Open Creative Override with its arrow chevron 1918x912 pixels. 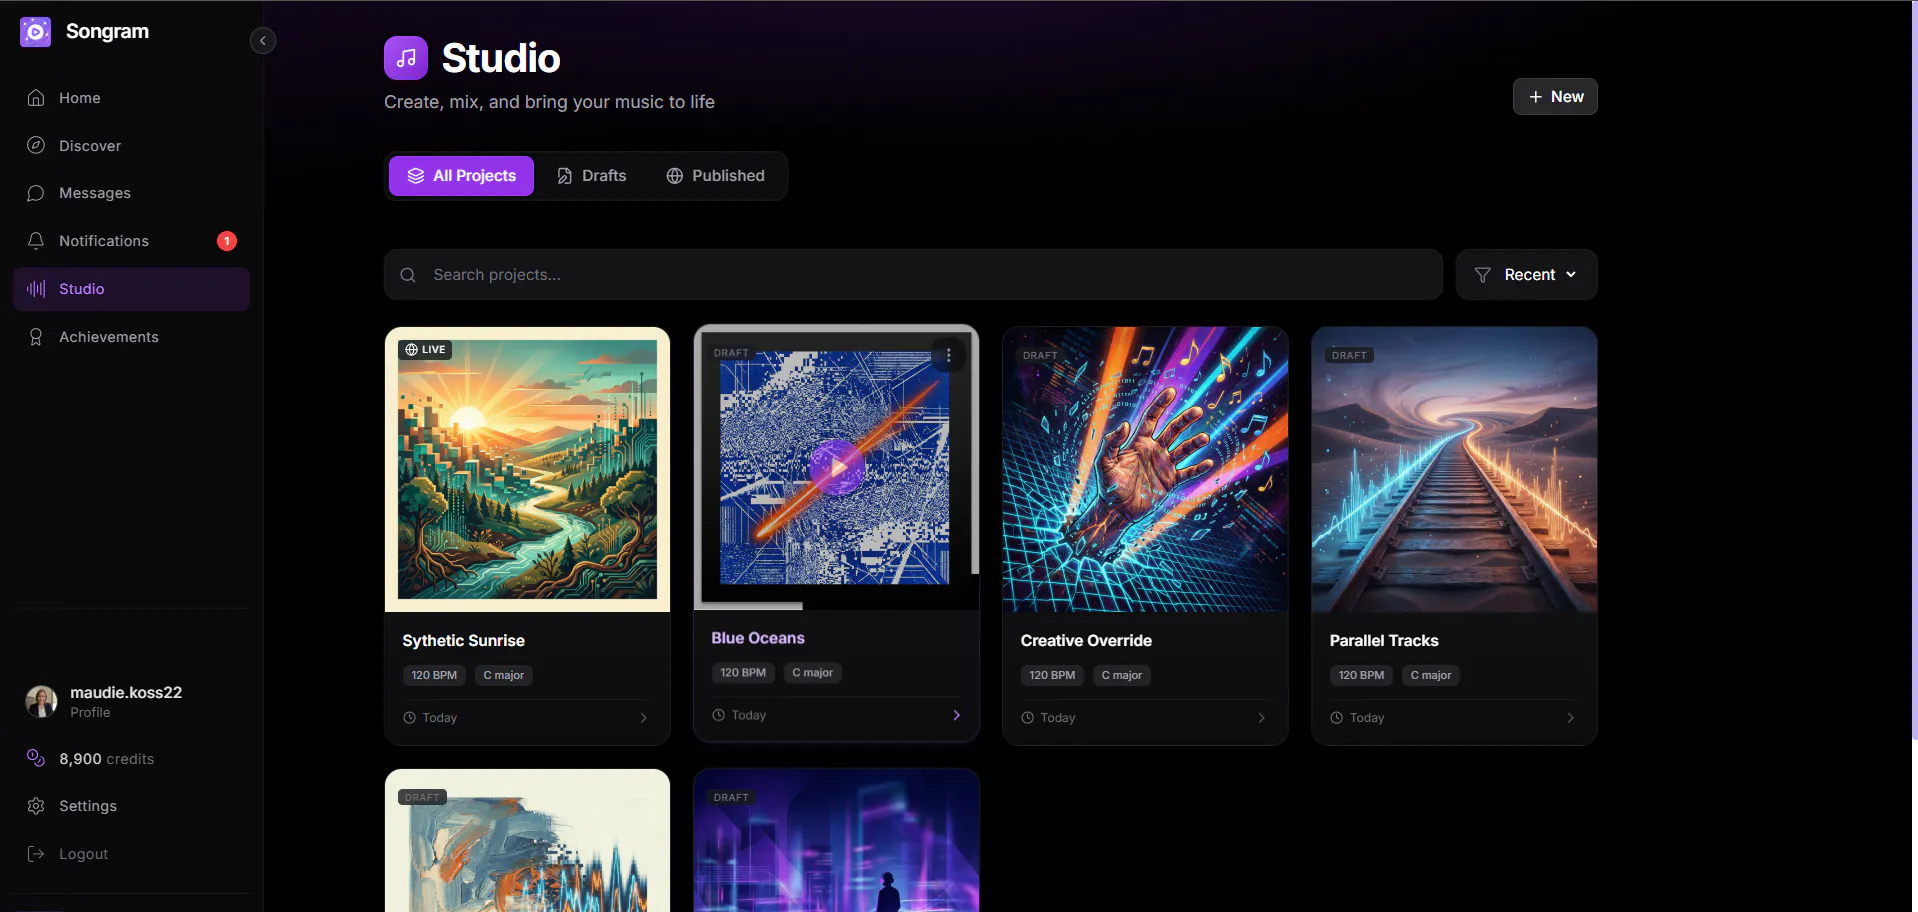tap(1261, 718)
